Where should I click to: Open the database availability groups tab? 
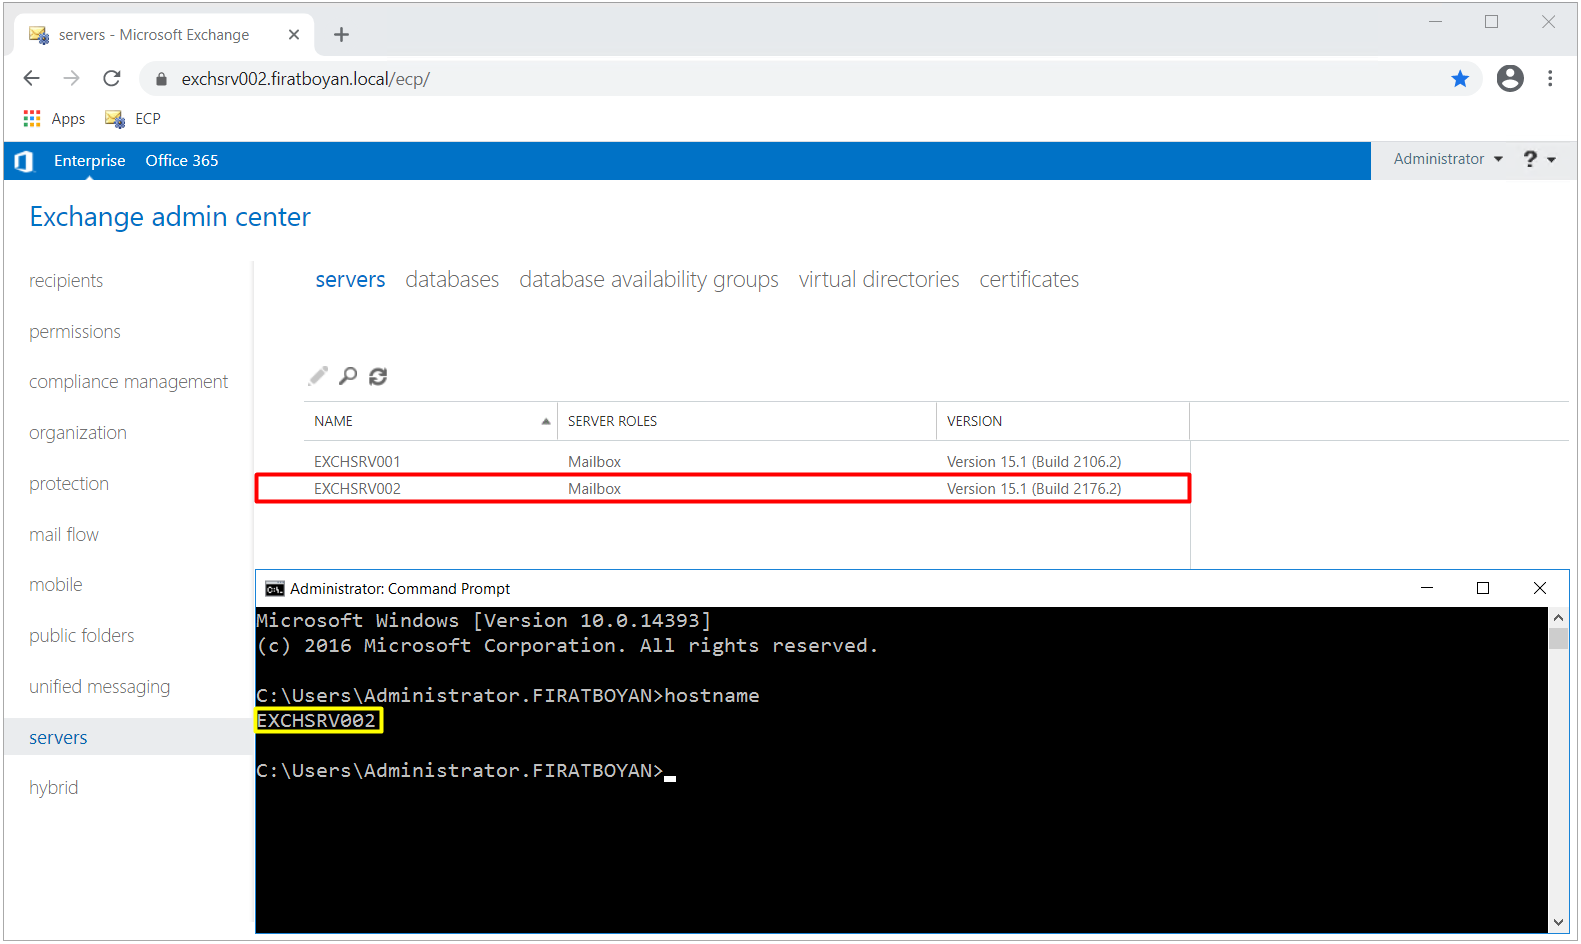click(649, 280)
